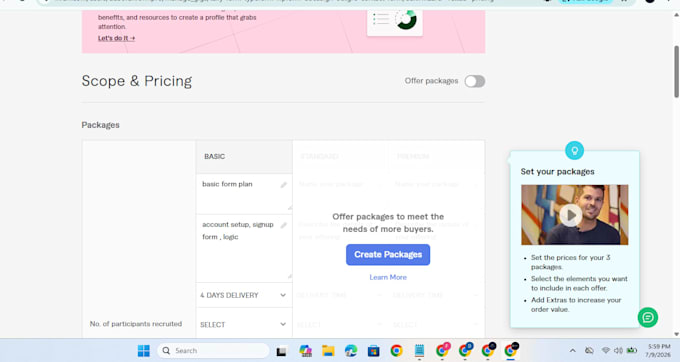This screenshot has height=362, width=680.
Task: Select the BASIC package column header
Action: [244, 157]
